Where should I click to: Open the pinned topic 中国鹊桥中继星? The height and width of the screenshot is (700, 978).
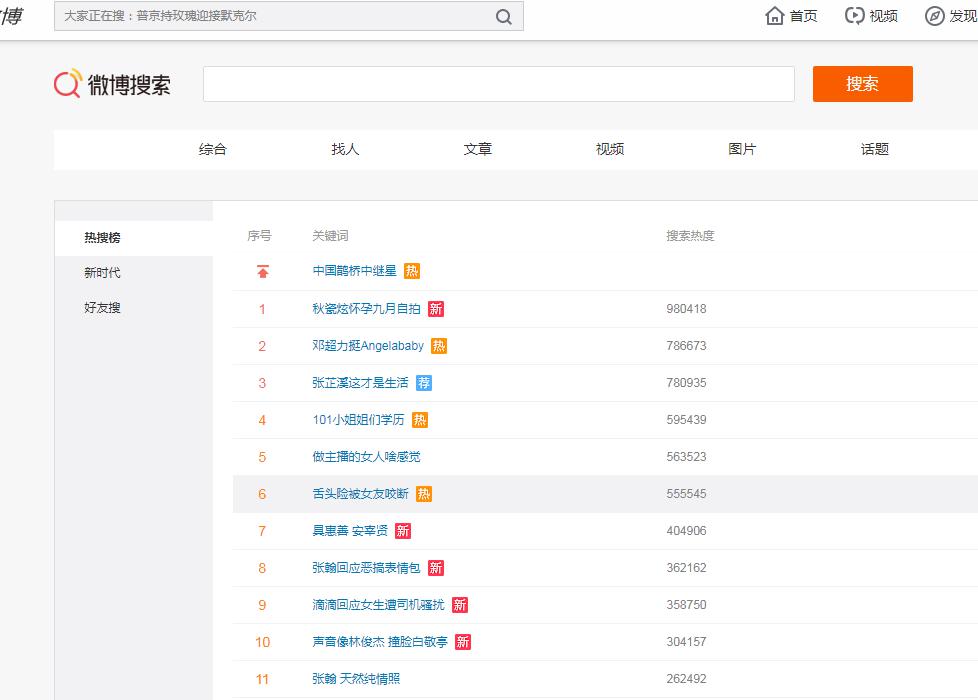click(x=354, y=271)
